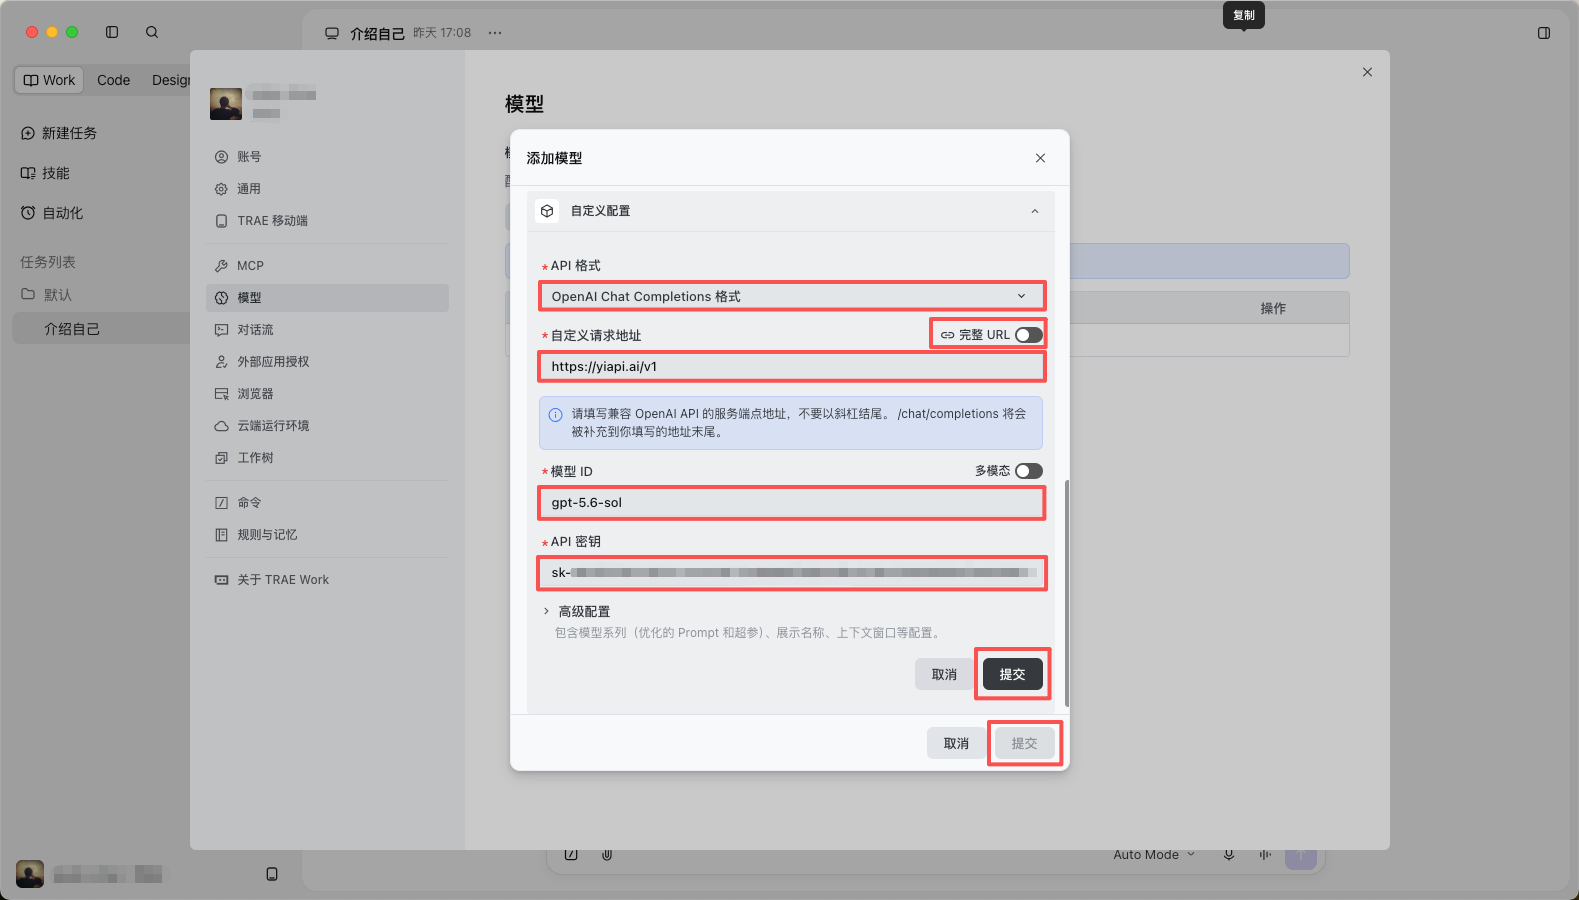This screenshot has height=900, width=1579.
Task: Select the 默认 folder in task list
Action: tap(47, 295)
